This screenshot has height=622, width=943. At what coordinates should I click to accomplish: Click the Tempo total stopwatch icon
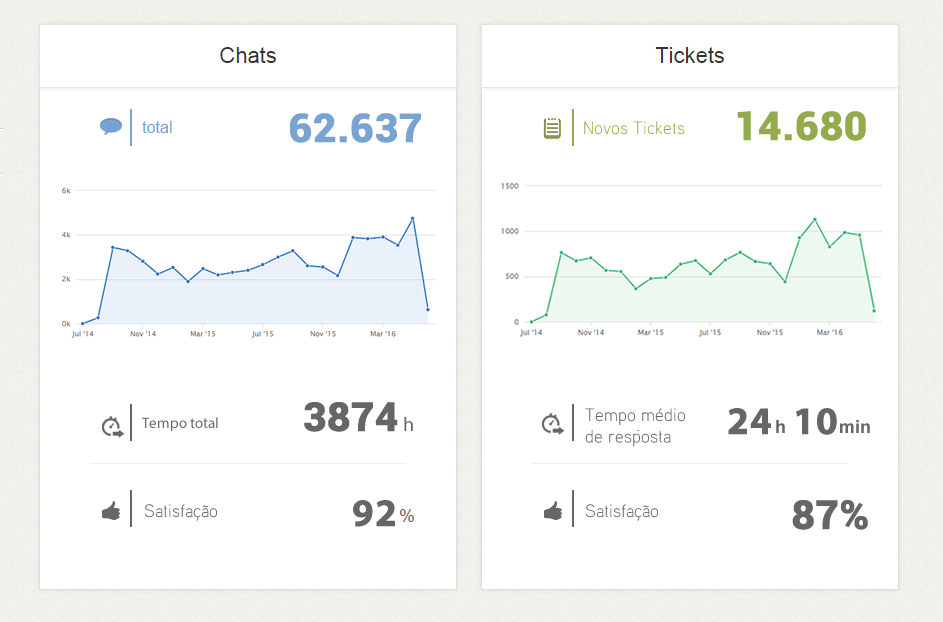click(x=110, y=426)
